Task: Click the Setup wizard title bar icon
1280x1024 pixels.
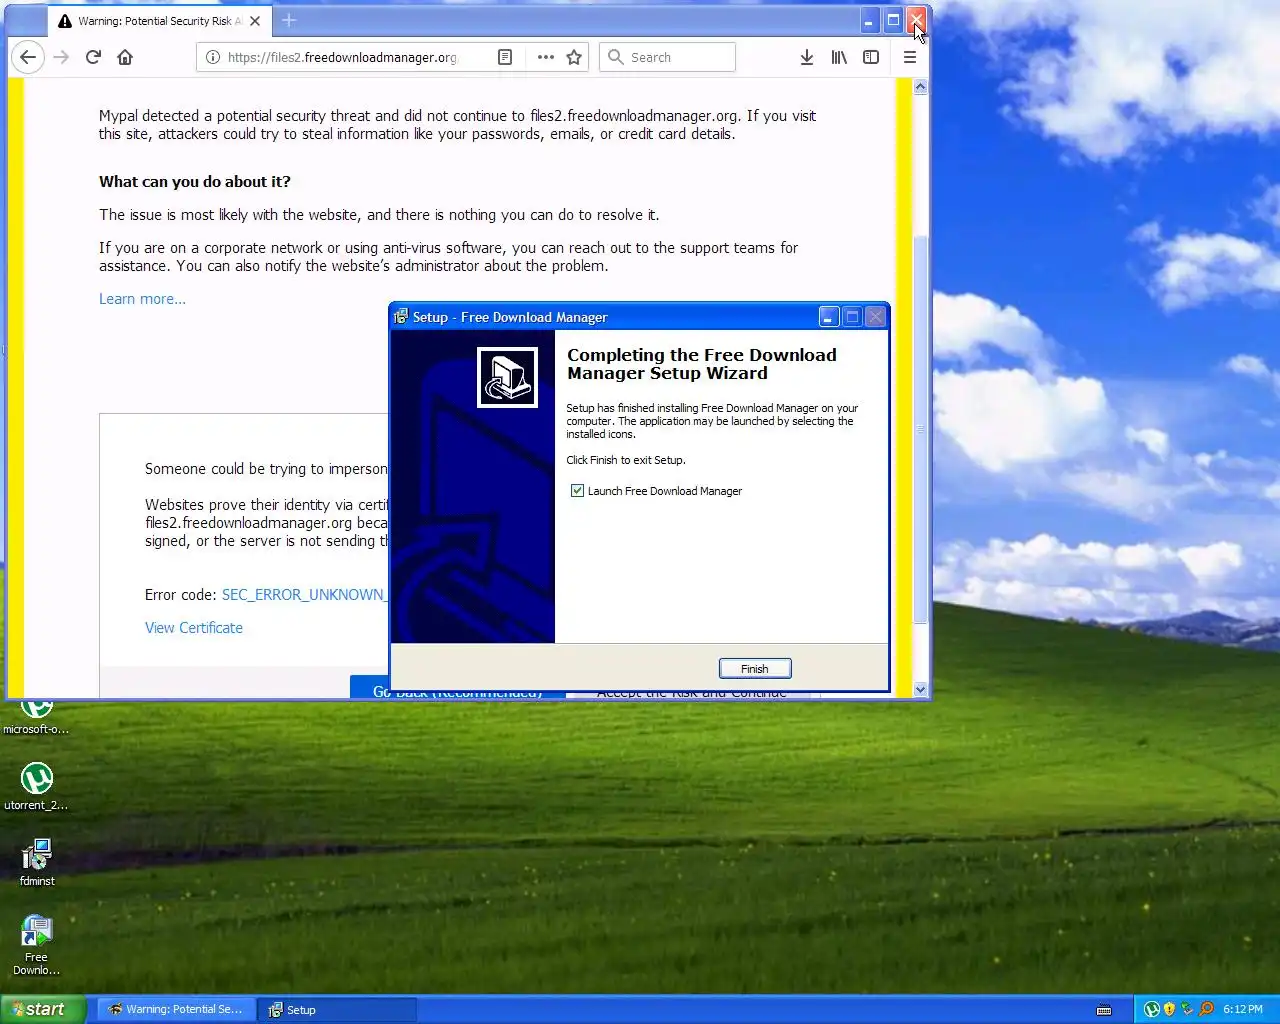Action: click(x=401, y=317)
